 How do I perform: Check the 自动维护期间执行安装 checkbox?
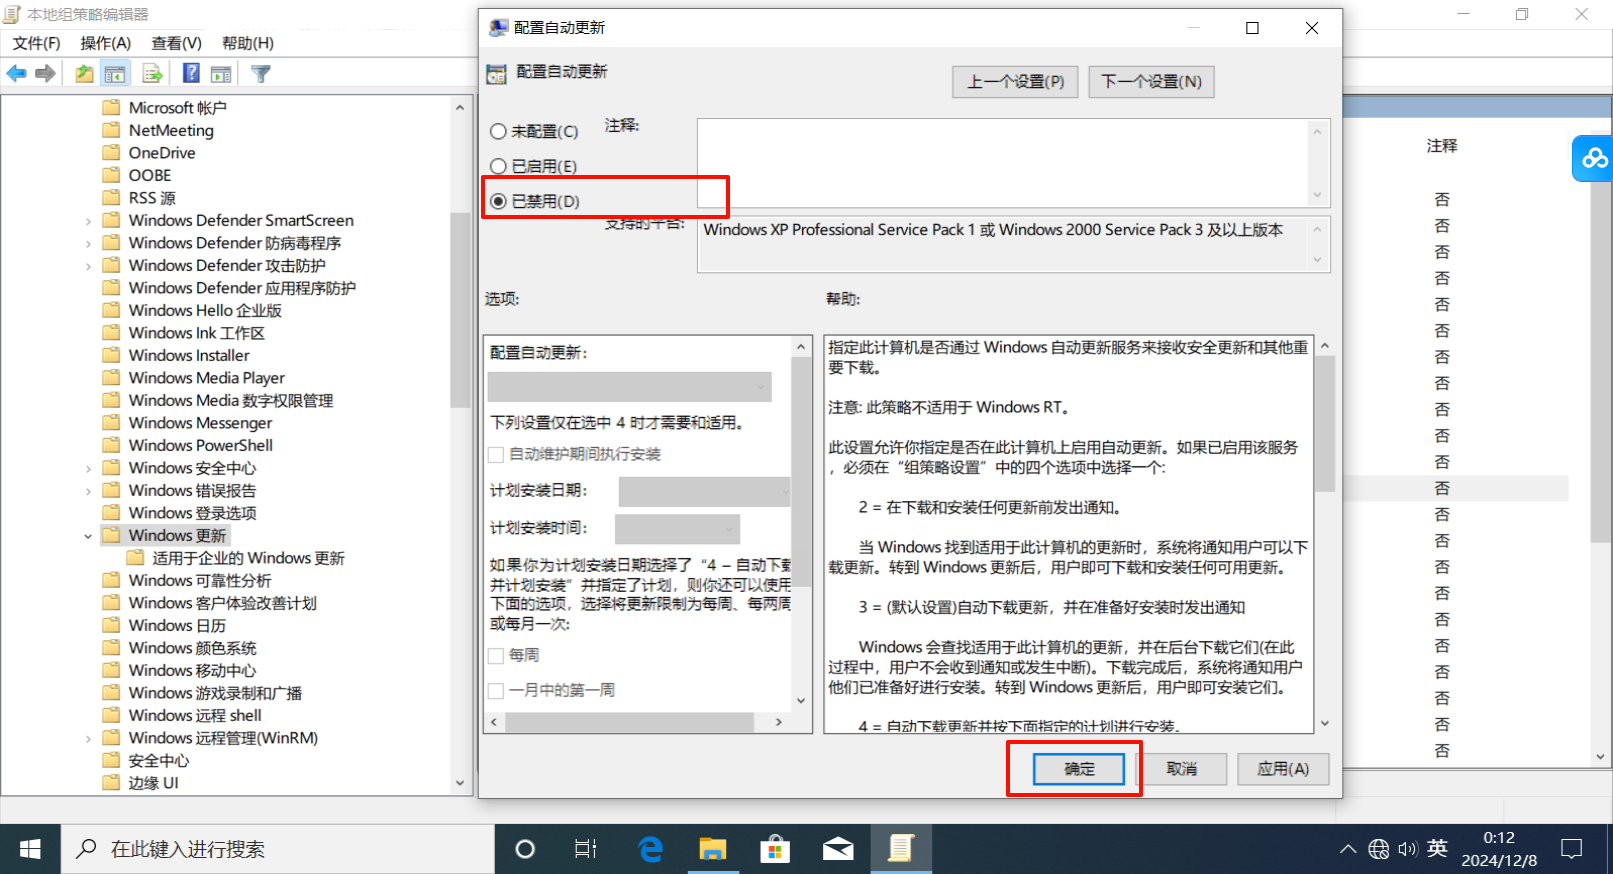tap(496, 455)
